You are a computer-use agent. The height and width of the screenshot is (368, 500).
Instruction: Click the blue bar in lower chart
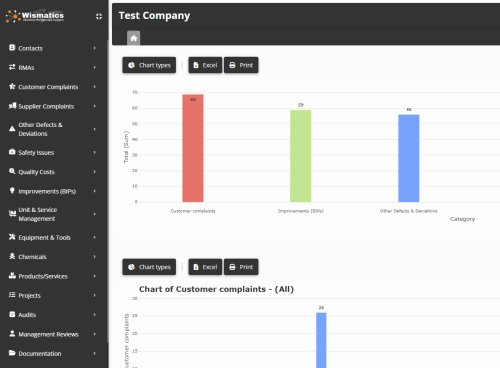[321, 340]
